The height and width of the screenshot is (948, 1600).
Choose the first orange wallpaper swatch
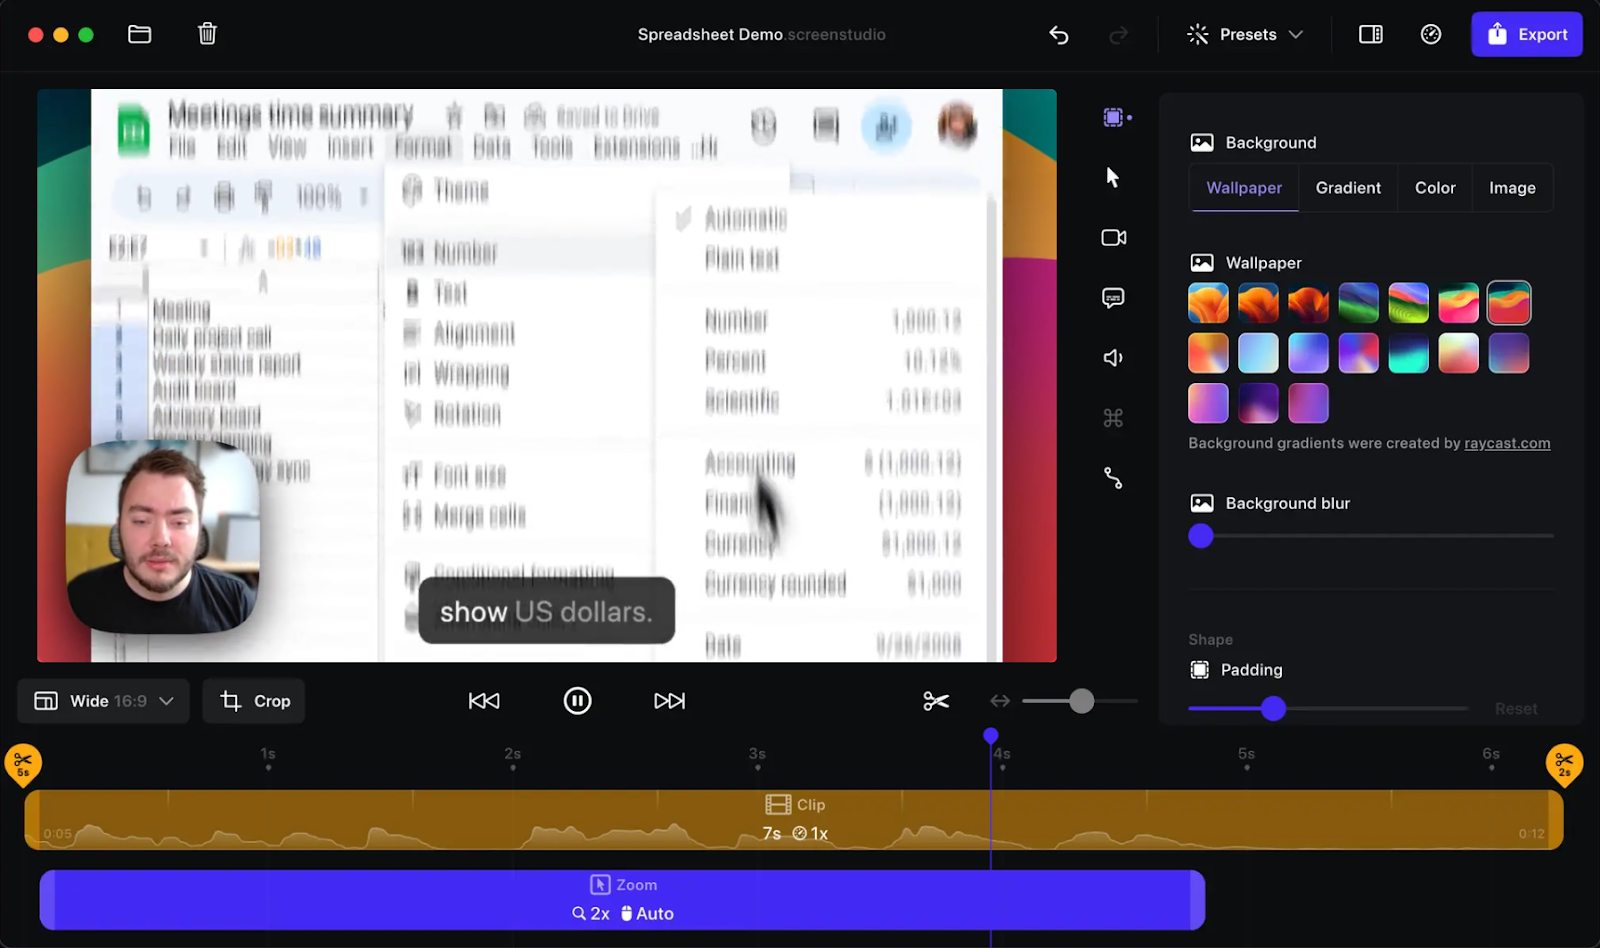coord(1208,303)
